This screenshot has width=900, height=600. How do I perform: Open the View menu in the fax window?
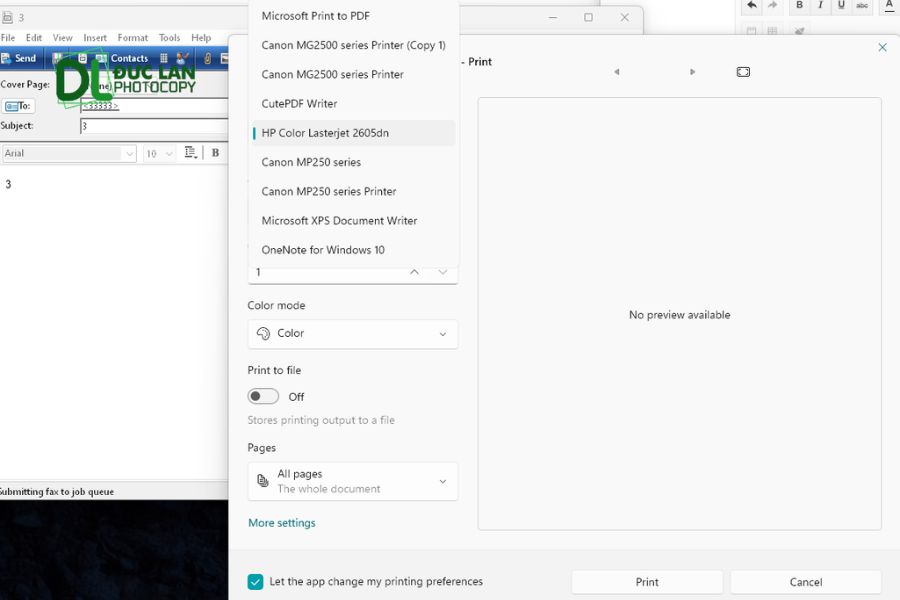[x=63, y=37]
